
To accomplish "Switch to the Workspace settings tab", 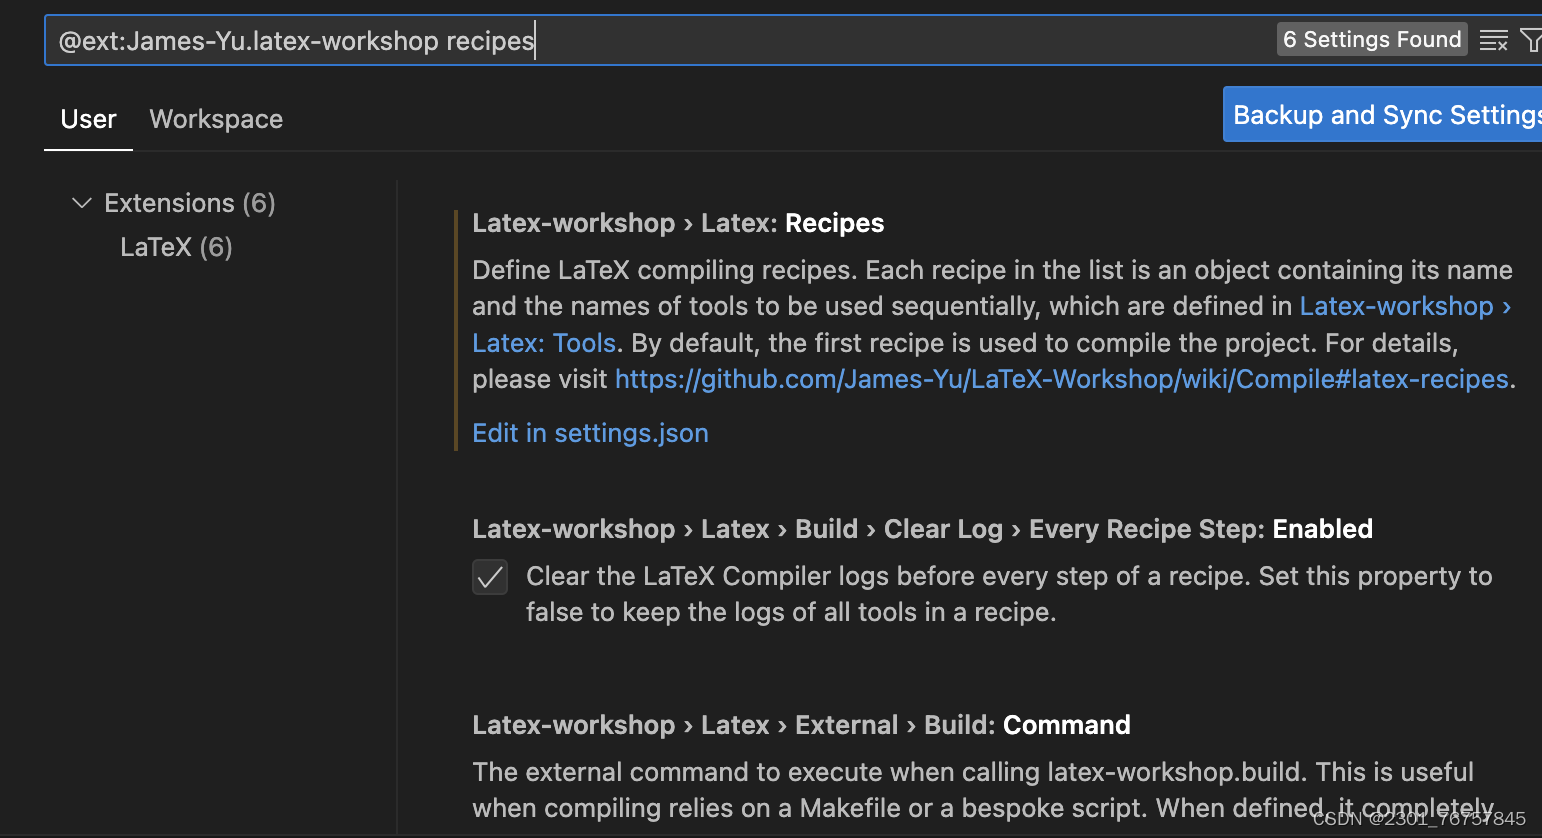I will click(216, 119).
